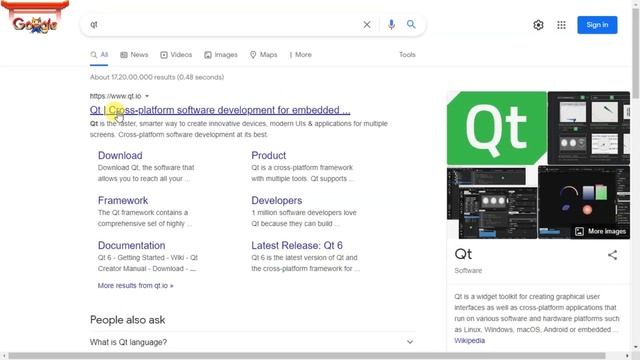Click the Google doodle logo
The height and width of the screenshot is (360, 640).
pos(35,18)
